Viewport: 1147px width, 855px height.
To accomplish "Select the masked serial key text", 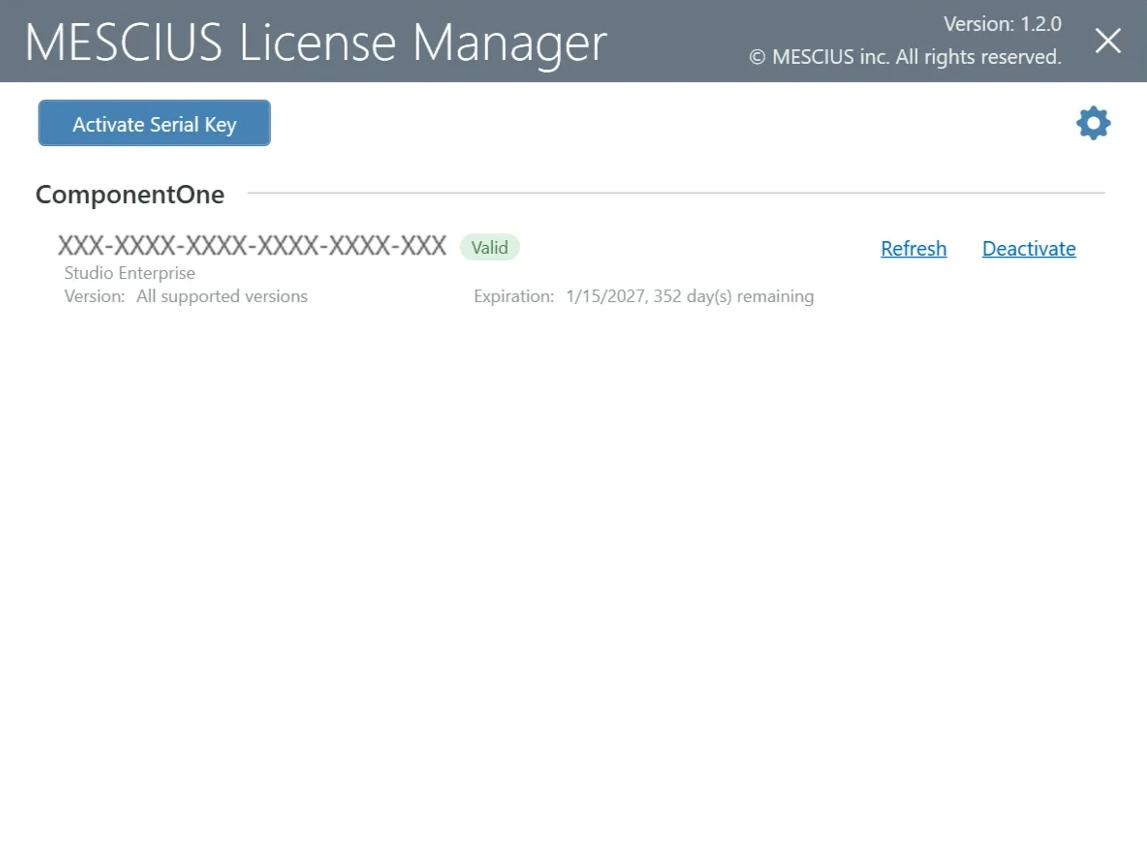I will click(252, 247).
